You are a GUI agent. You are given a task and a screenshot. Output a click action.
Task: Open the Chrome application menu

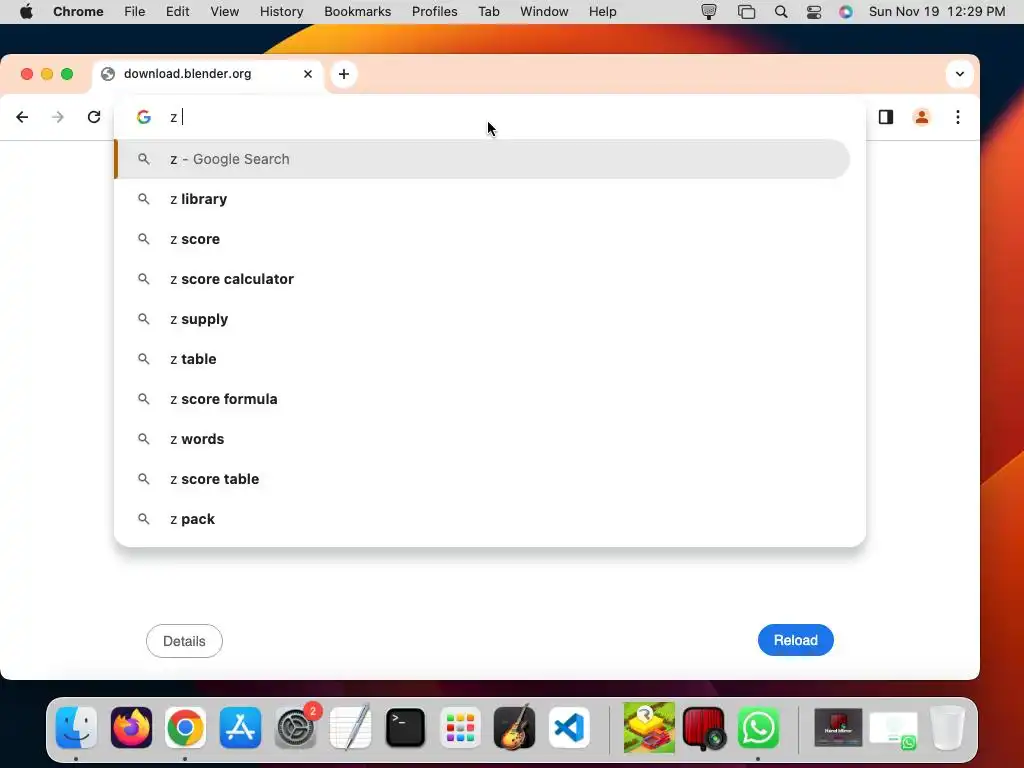[x=78, y=12]
